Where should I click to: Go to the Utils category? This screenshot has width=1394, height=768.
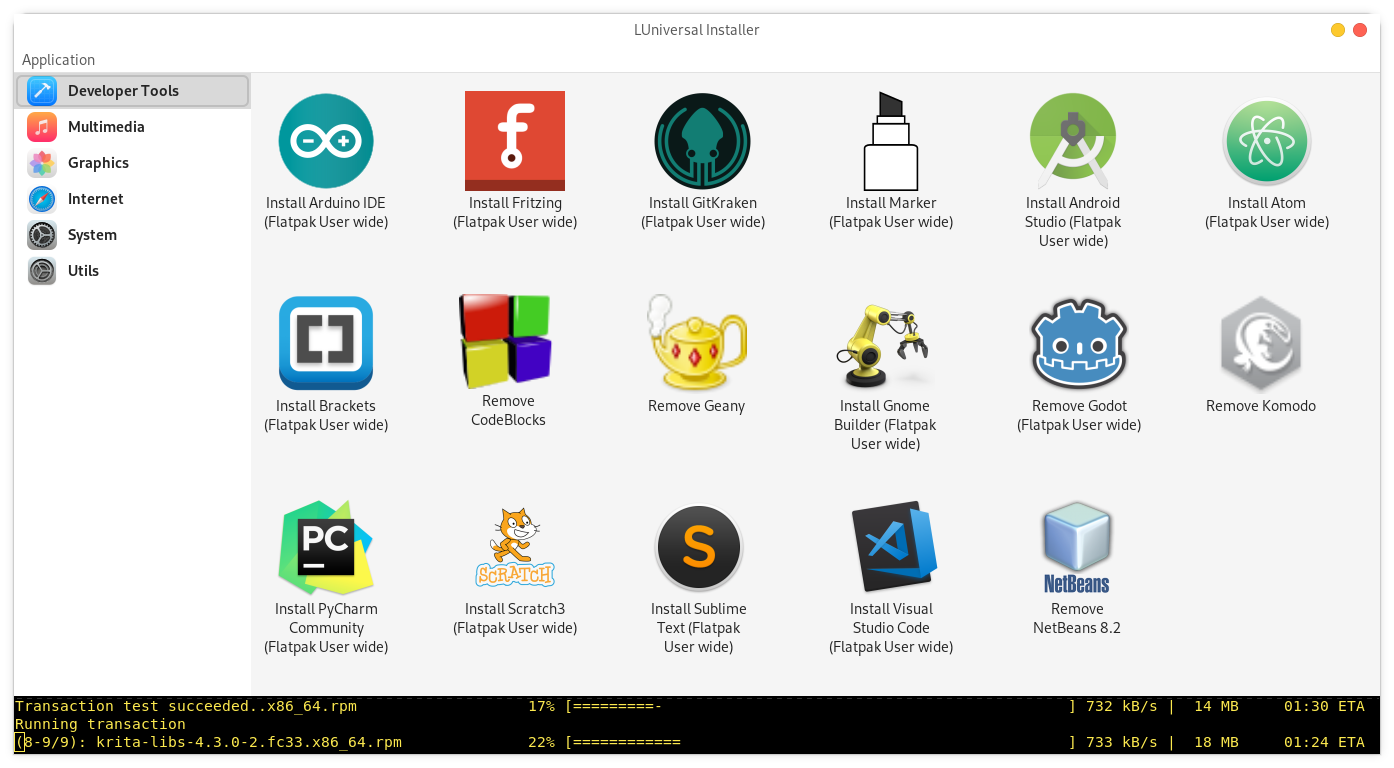(x=132, y=271)
